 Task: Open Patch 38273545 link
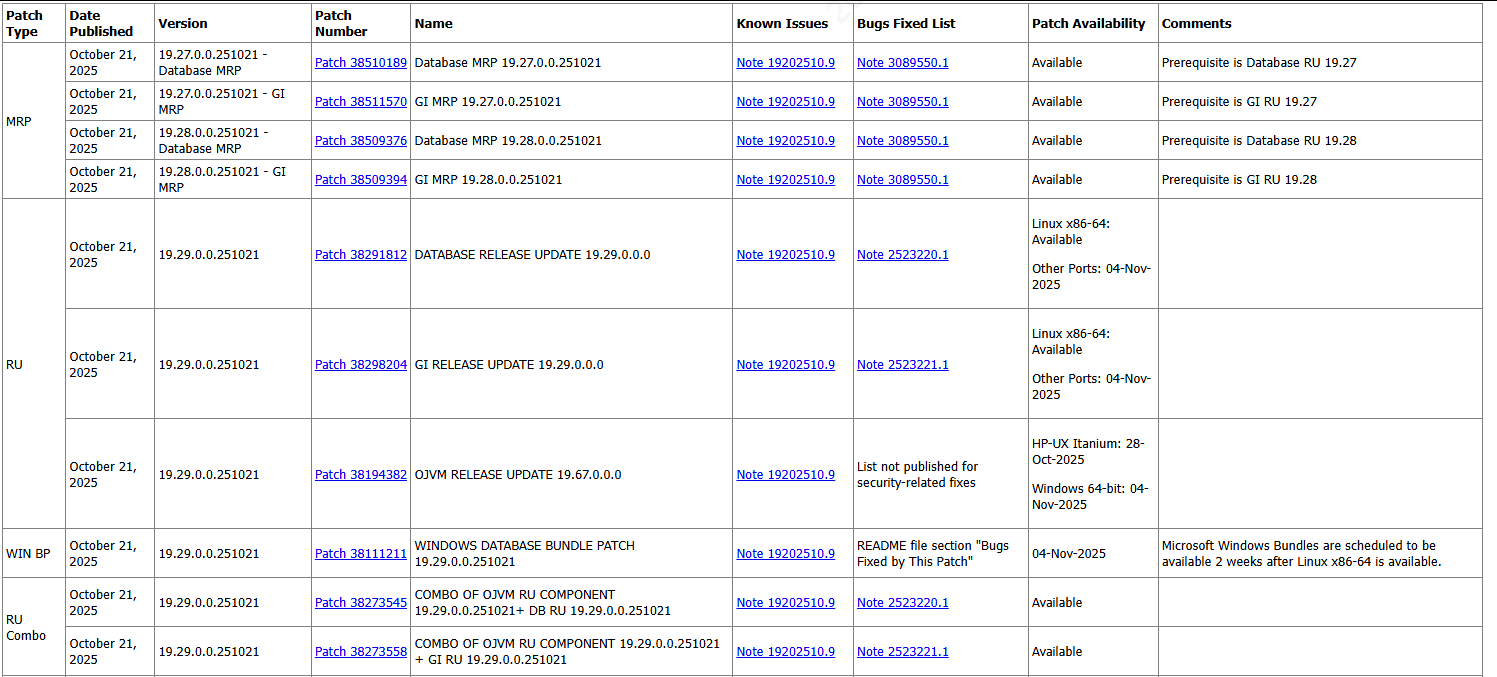(x=361, y=603)
